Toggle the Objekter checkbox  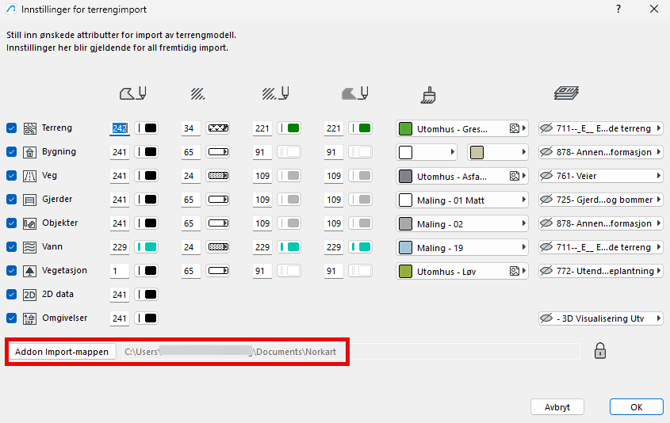(11, 223)
